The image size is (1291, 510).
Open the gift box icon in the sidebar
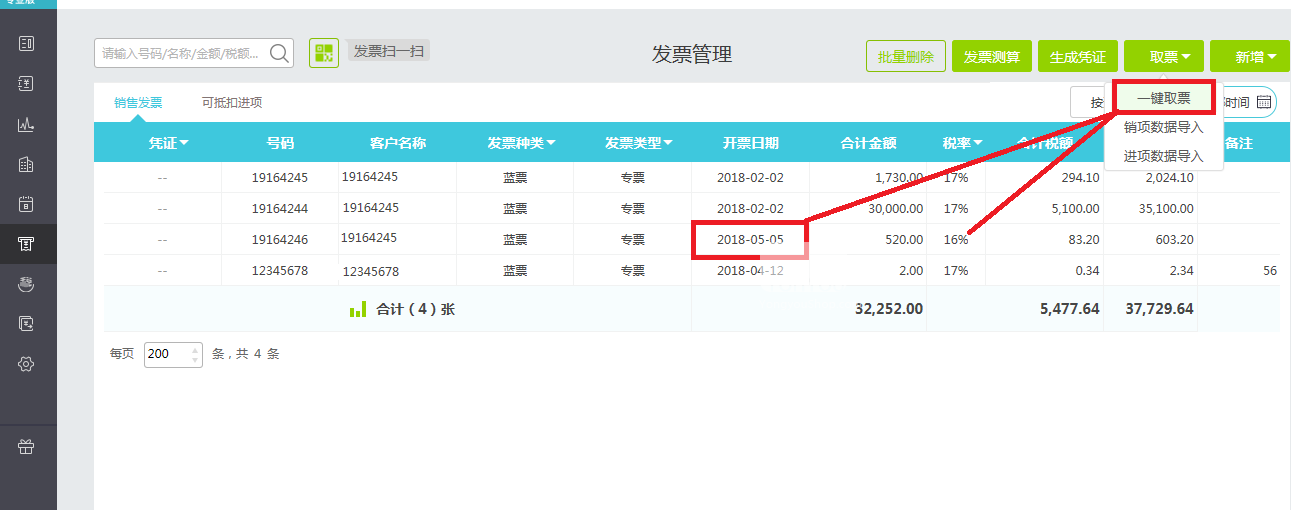click(x=27, y=447)
